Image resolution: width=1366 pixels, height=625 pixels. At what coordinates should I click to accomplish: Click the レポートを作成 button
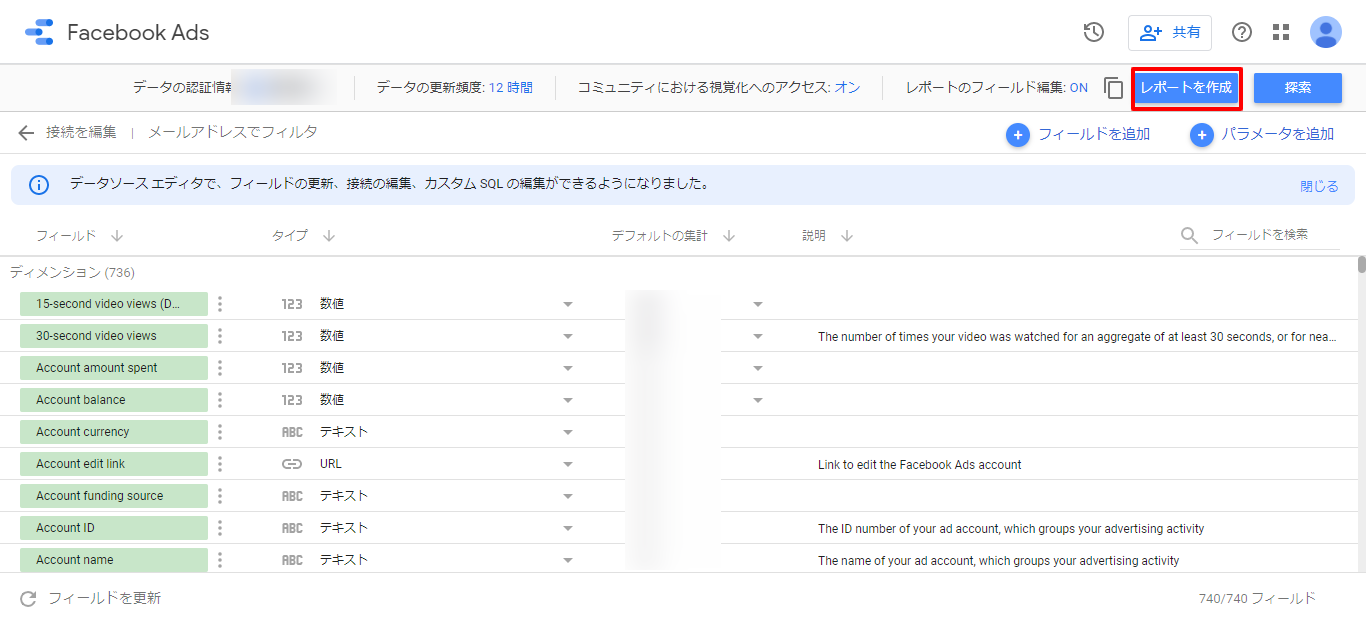coord(1187,88)
